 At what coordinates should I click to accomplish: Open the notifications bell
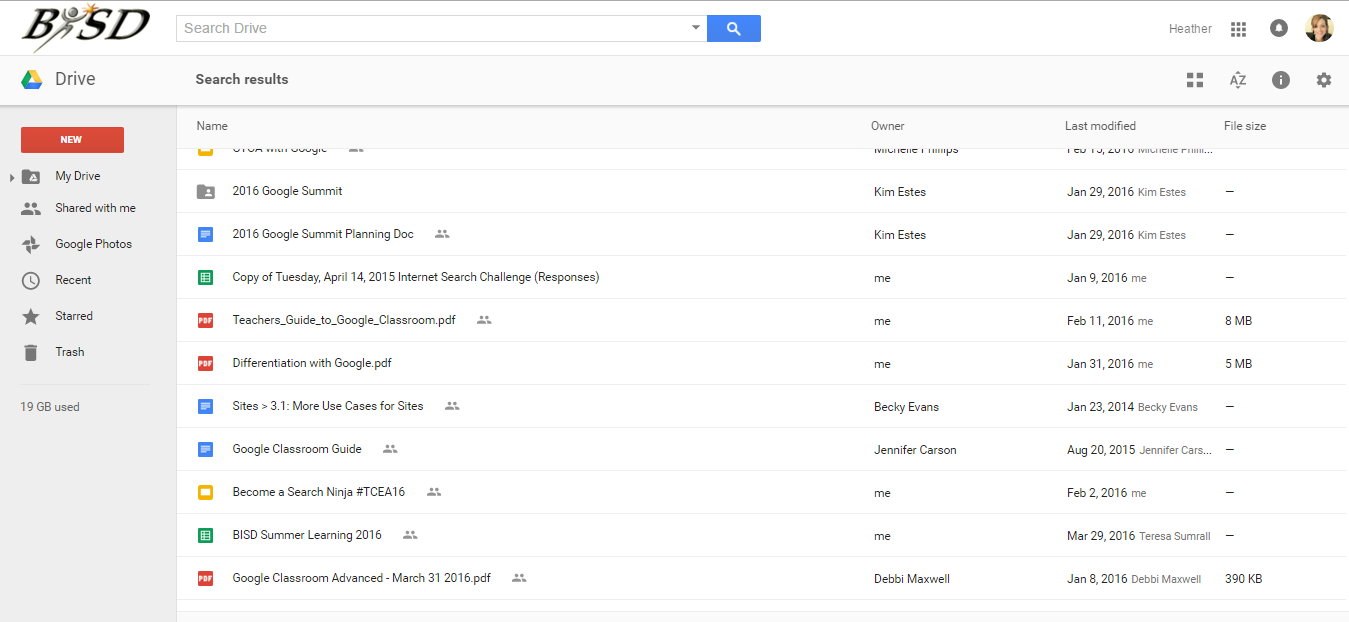[1279, 28]
